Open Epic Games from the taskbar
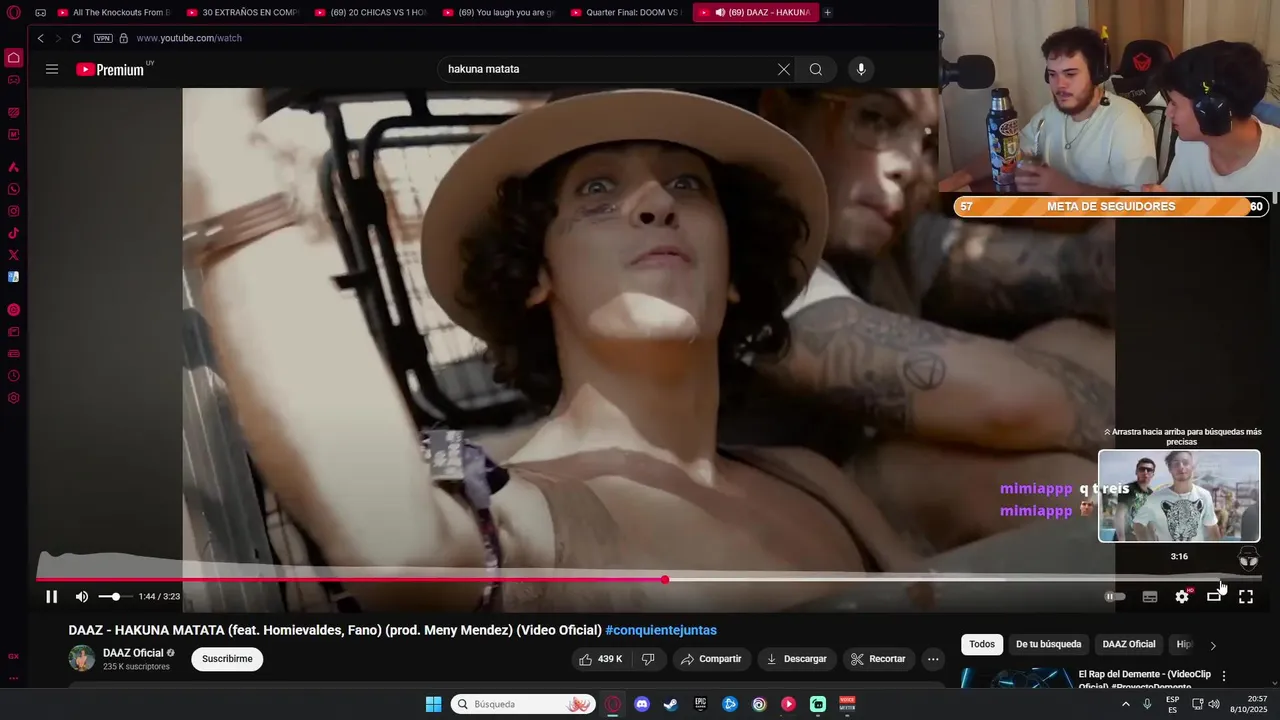1280x720 pixels. click(701, 704)
